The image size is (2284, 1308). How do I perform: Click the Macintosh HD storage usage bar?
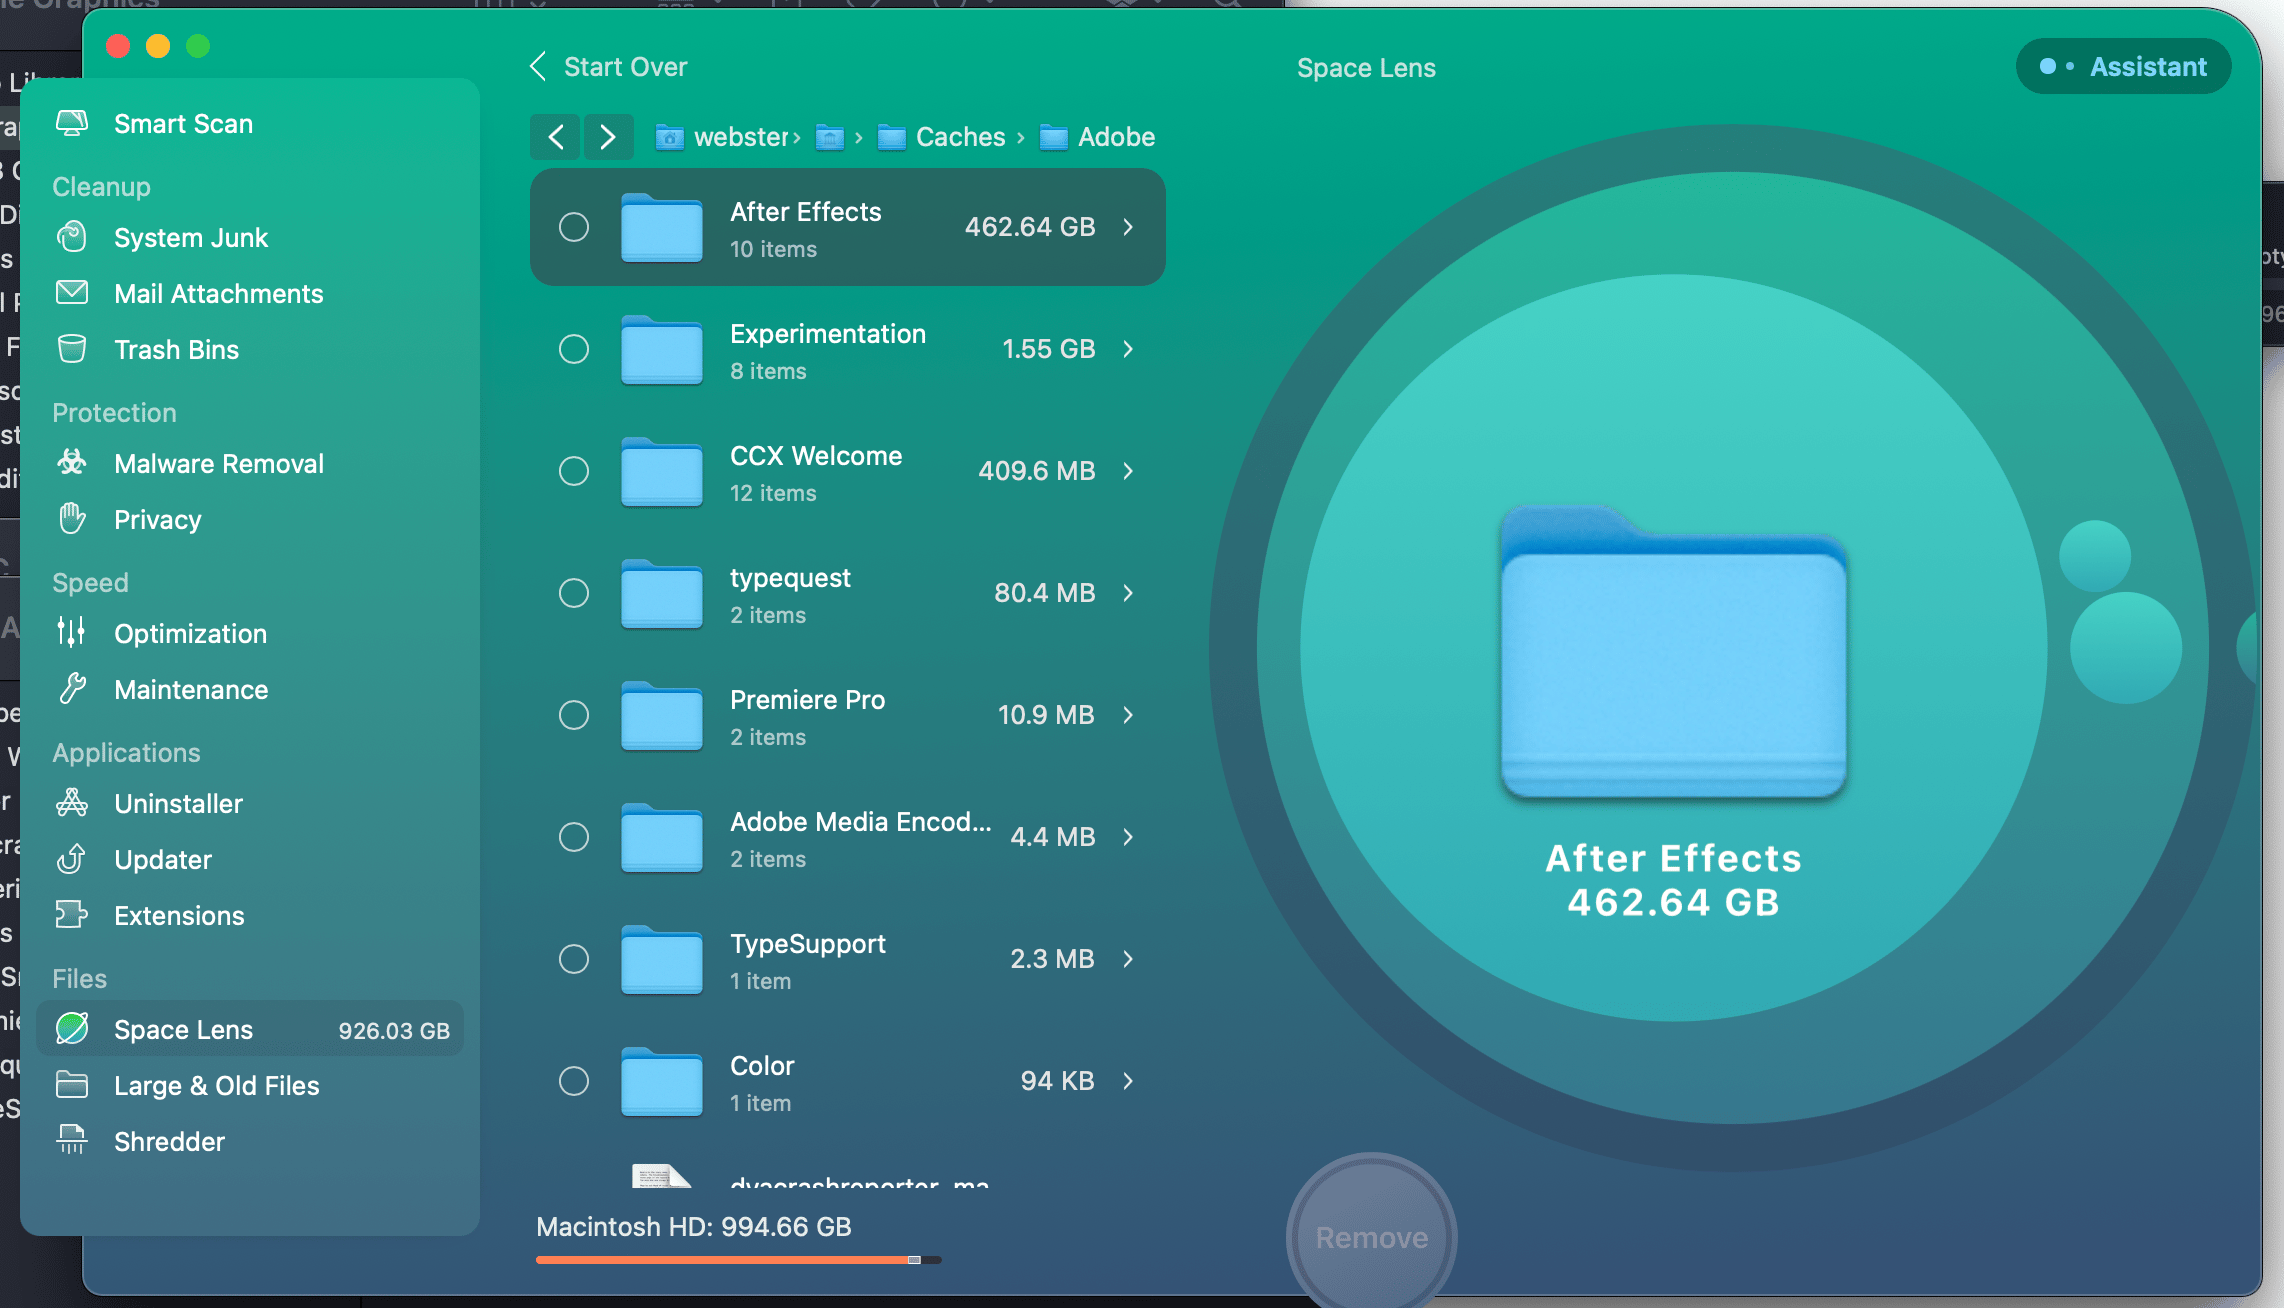click(x=738, y=1260)
